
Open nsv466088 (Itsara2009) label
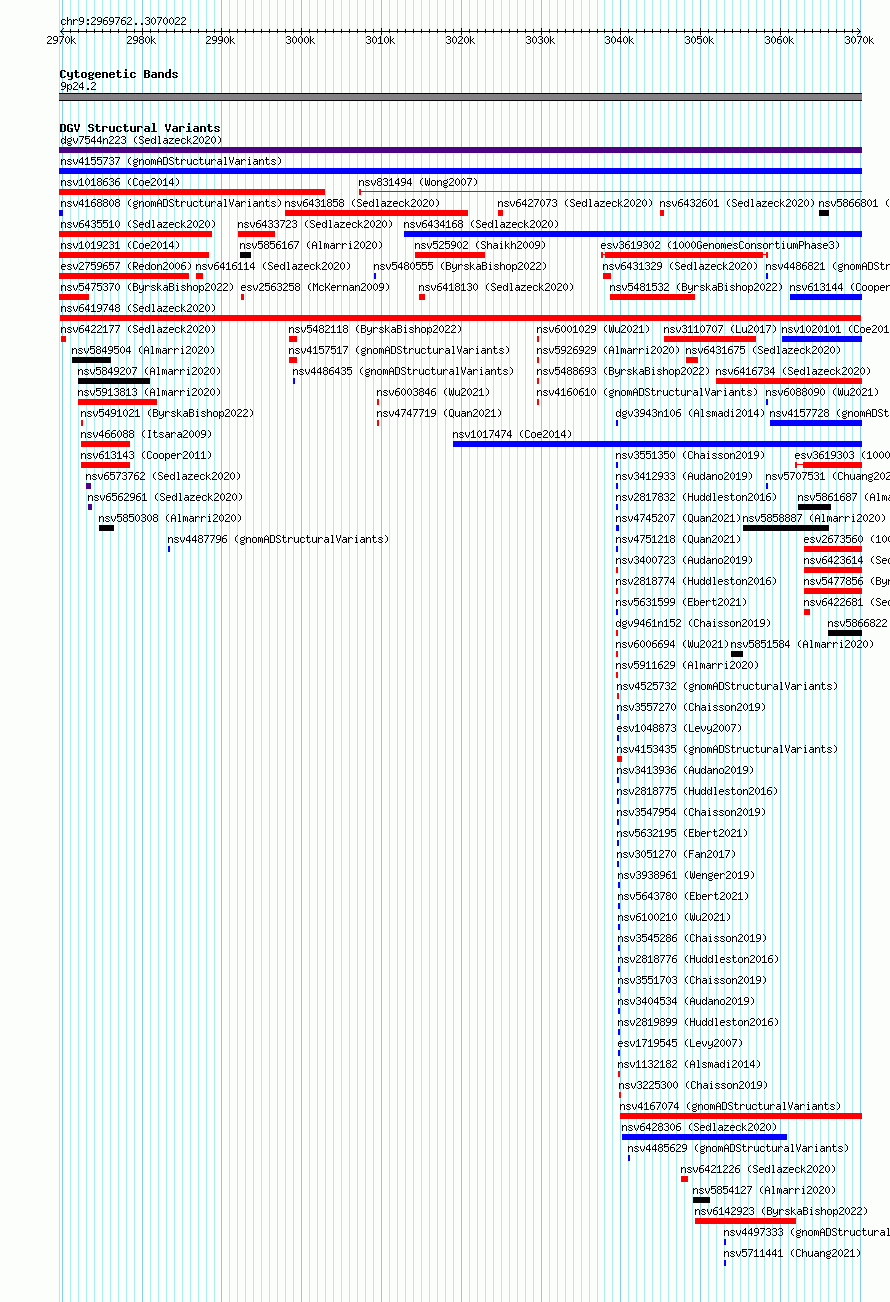147,434
